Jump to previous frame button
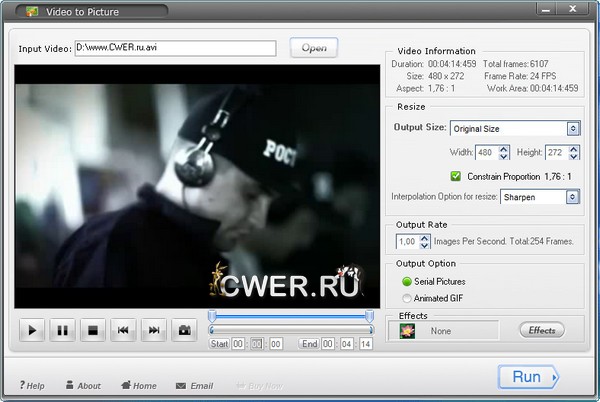Viewport: 600px width, 402px height. pyautogui.click(x=124, y=330)
